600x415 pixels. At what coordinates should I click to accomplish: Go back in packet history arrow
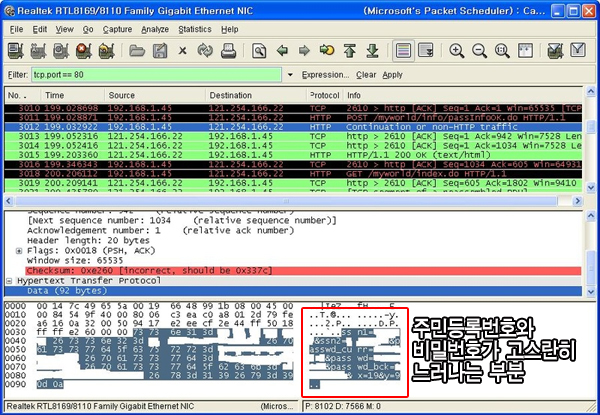pyautogui.click(x=282, y=50)
